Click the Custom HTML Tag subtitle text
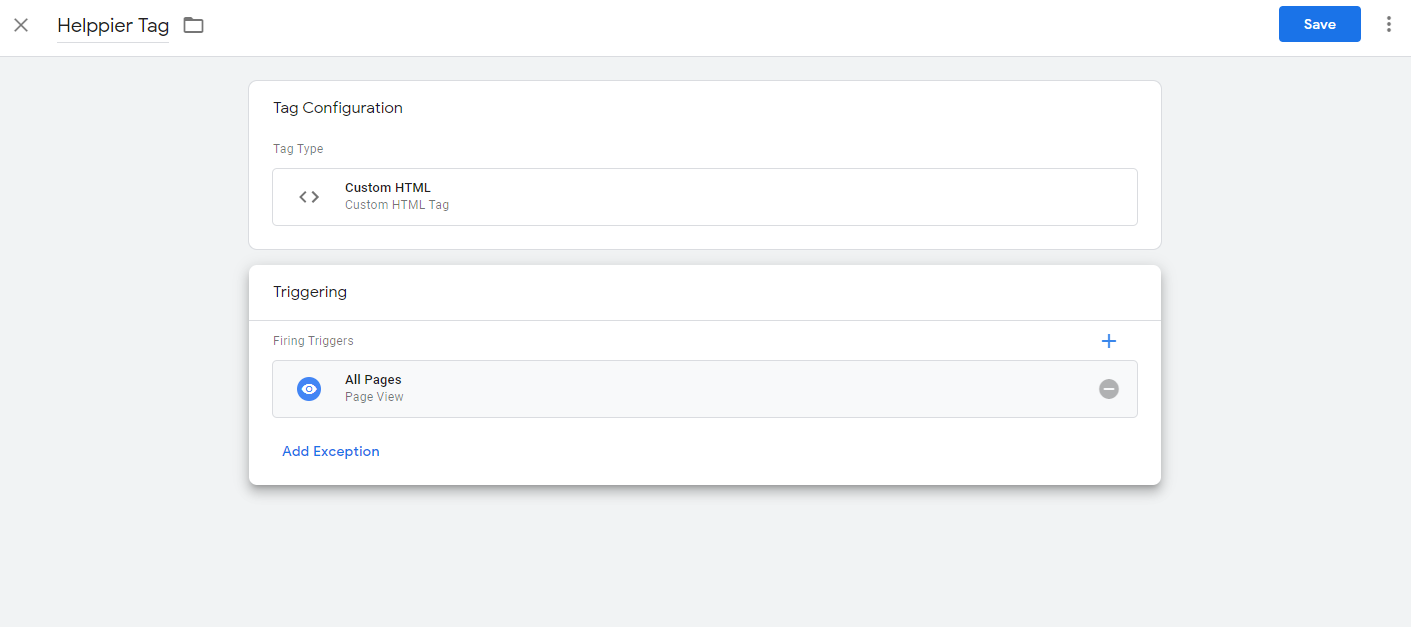 point(397,205)
